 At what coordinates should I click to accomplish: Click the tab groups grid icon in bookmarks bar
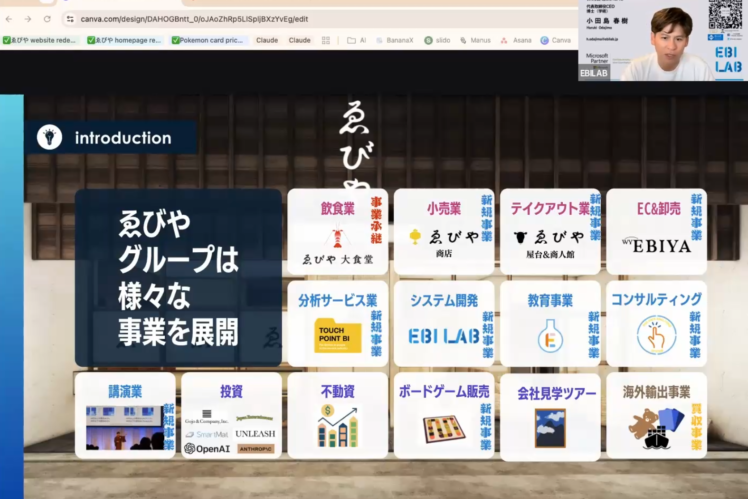[x=326, y=41]
